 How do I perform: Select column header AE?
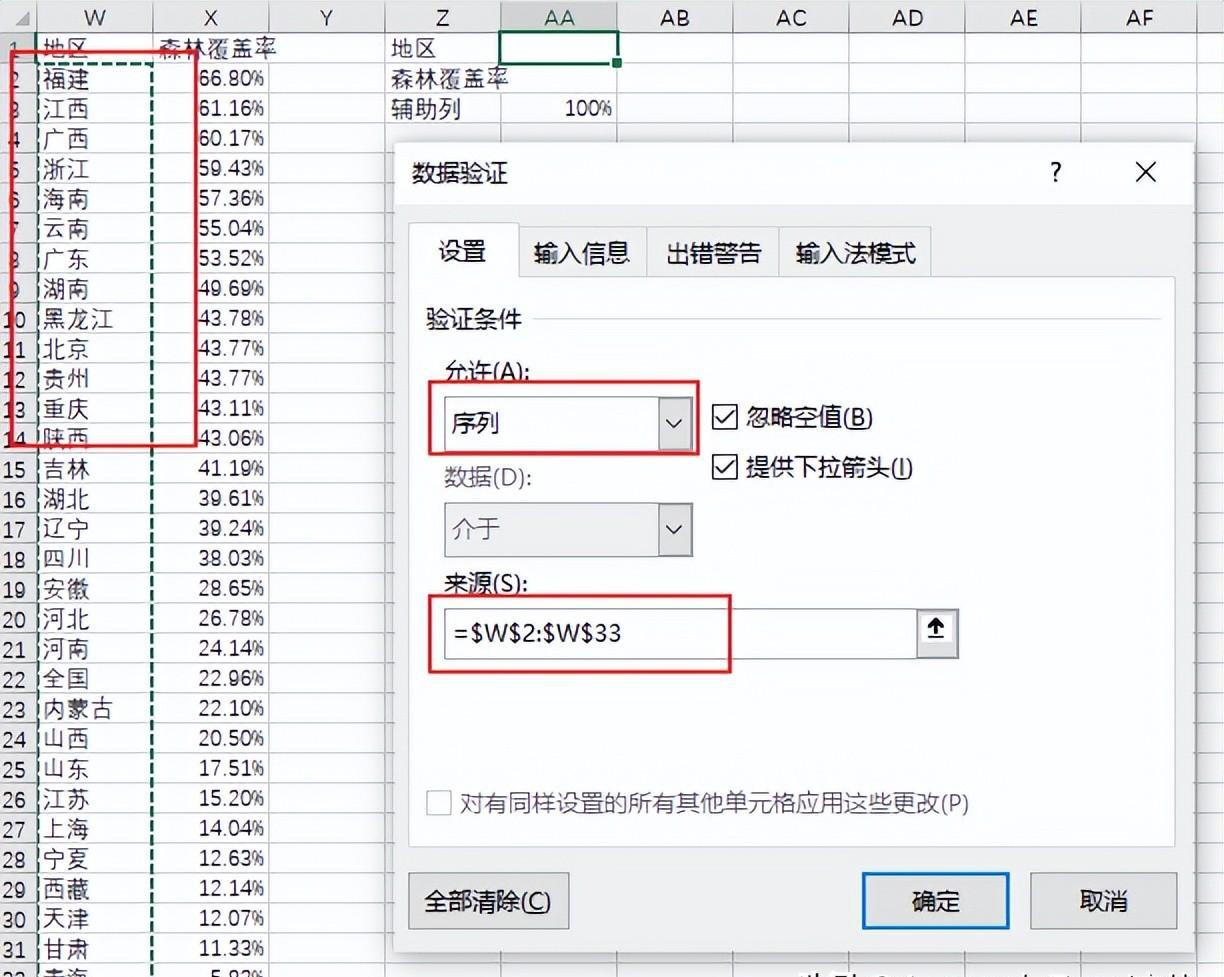tap(1023, 17)
